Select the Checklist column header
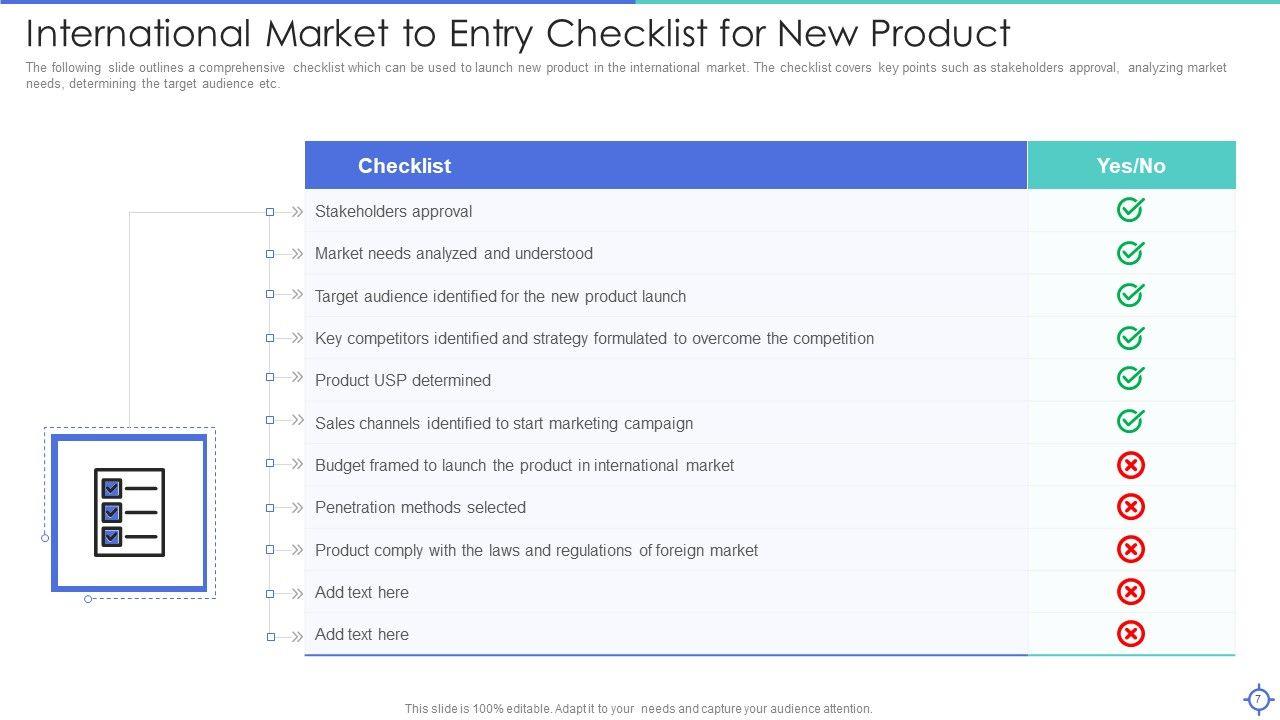Viewport: 1280px width, 720px height. tap(404, 166)
